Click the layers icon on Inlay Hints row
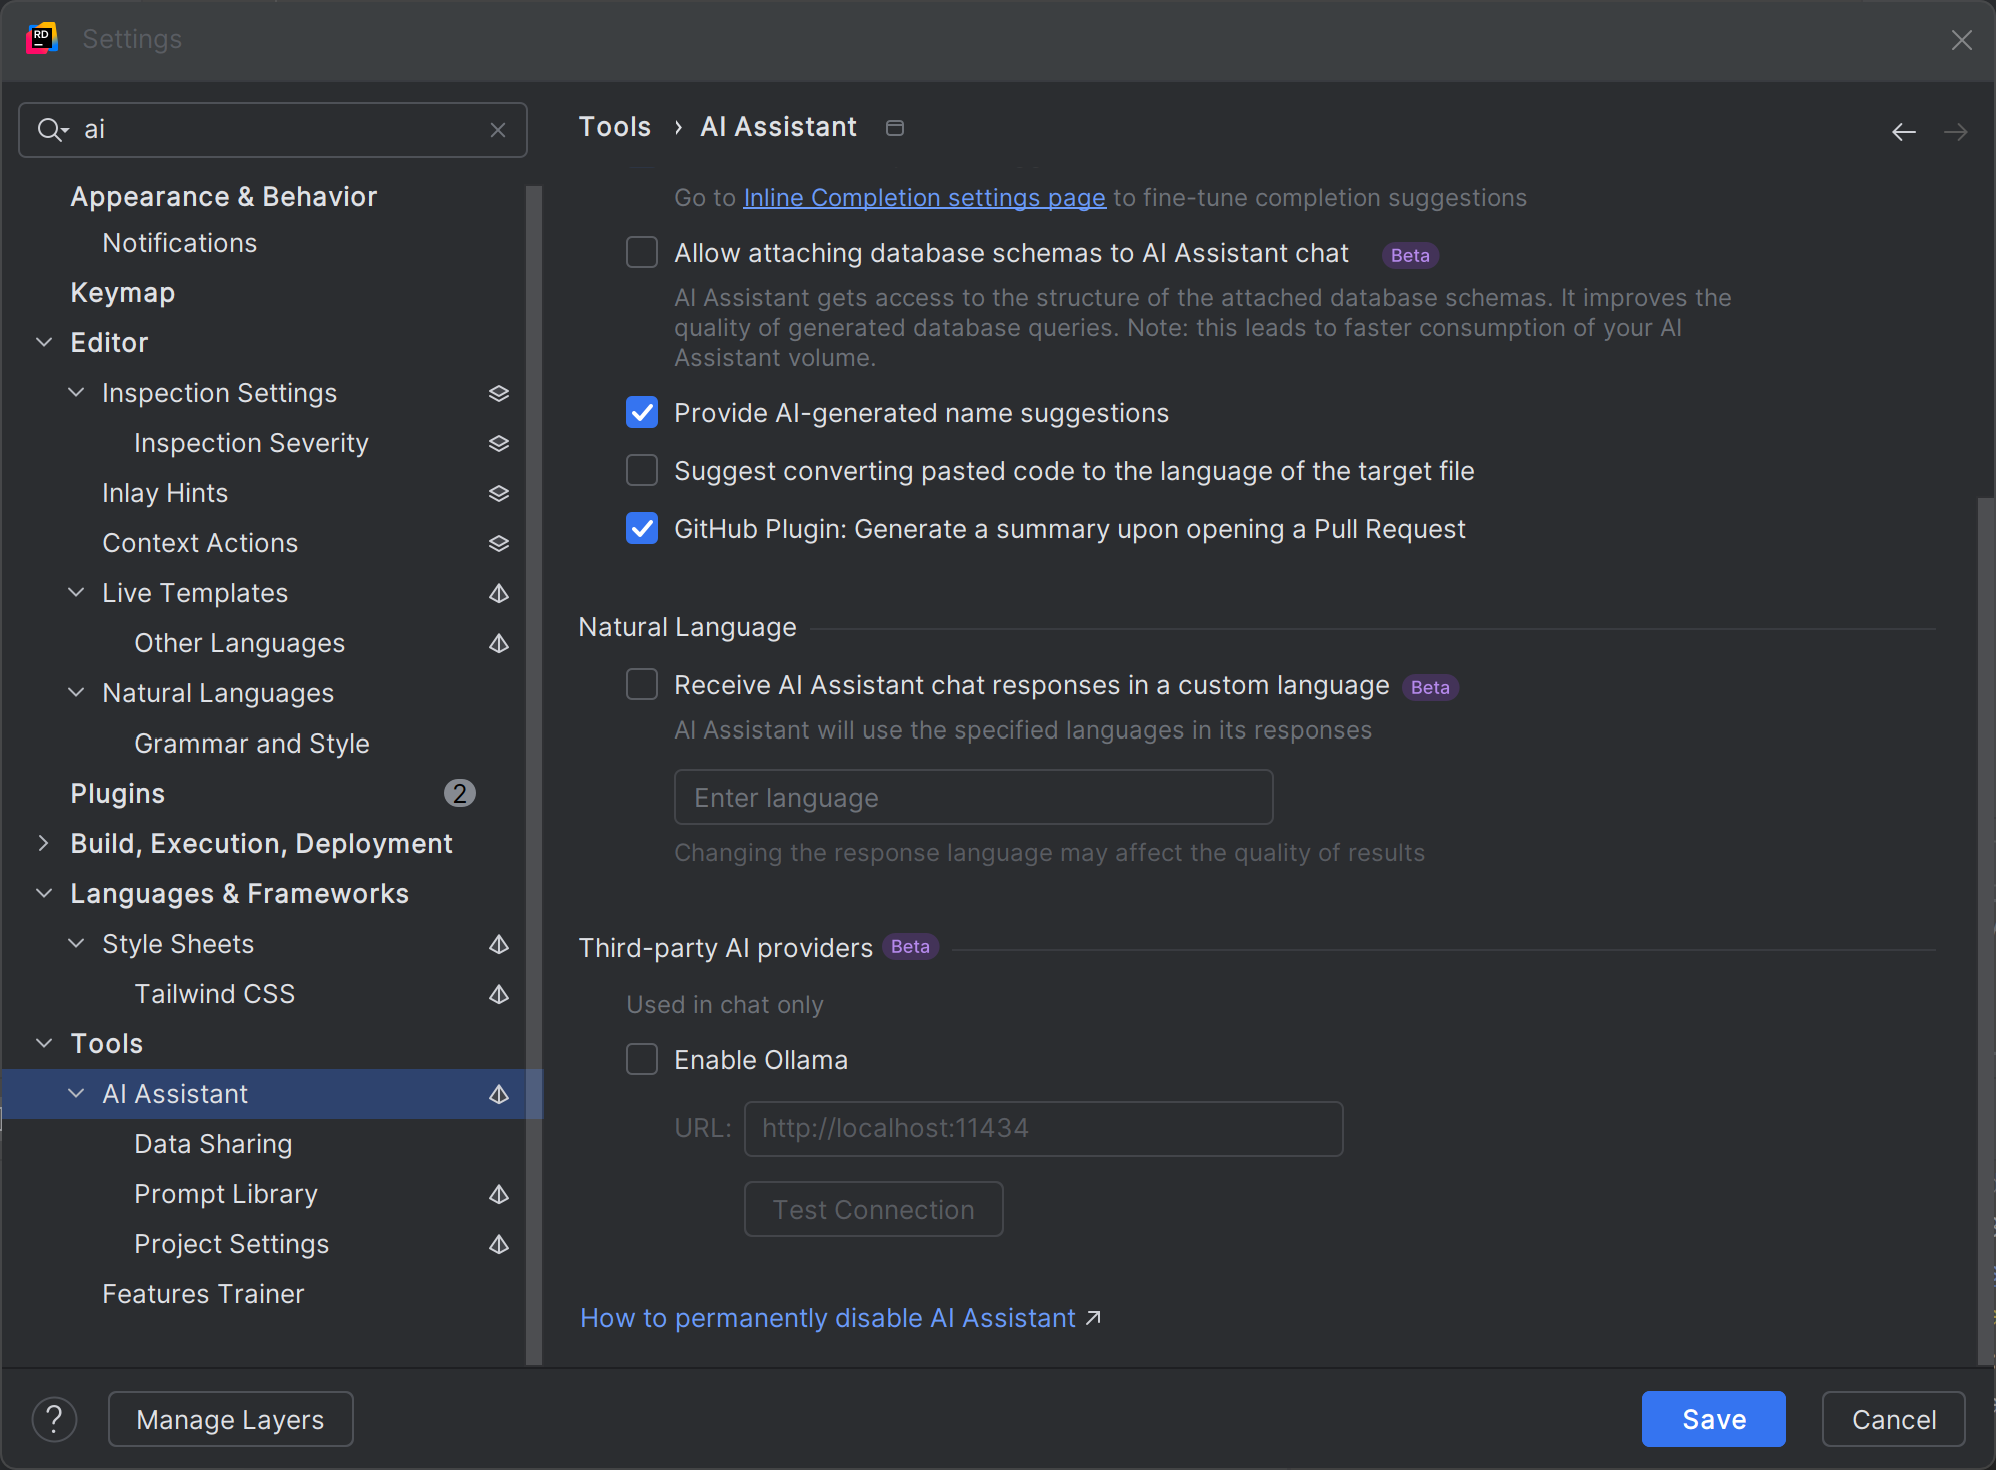Screen dimensions: 1996x1470 pos(499,493)
